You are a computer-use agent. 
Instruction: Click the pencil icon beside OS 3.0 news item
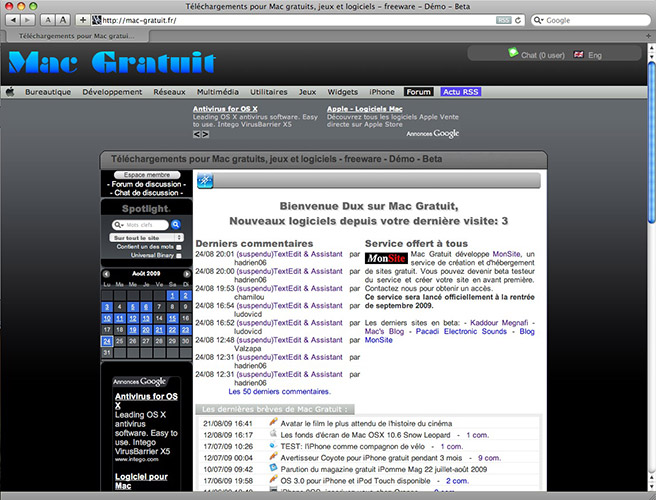(x=274, y=479)
